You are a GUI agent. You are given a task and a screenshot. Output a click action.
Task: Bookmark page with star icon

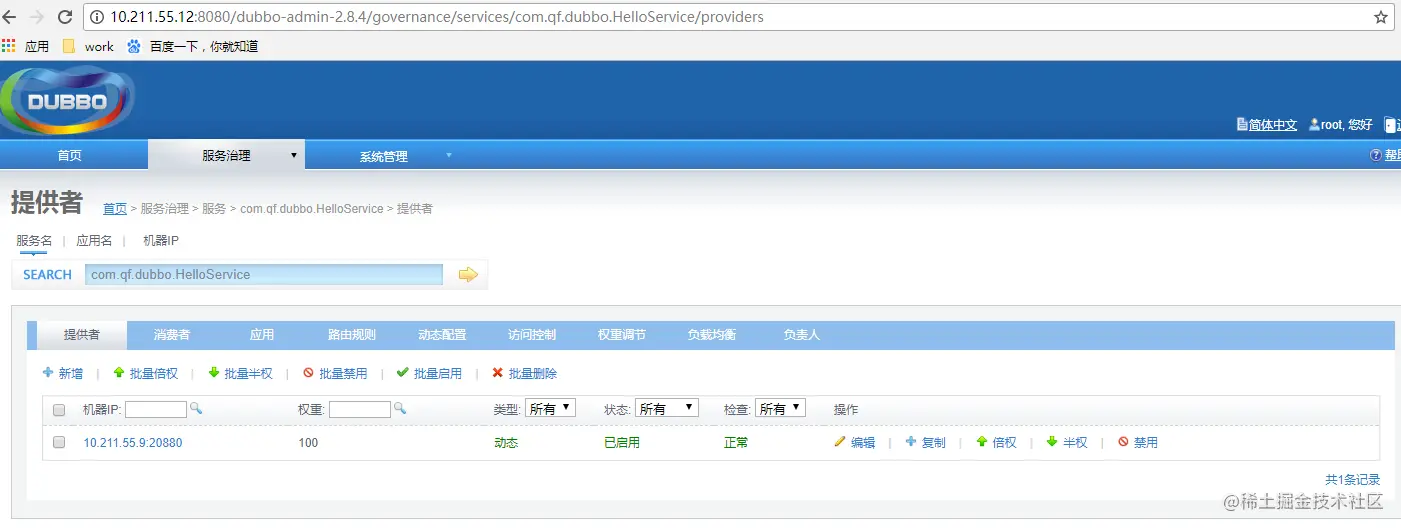tap(1381, 17)
